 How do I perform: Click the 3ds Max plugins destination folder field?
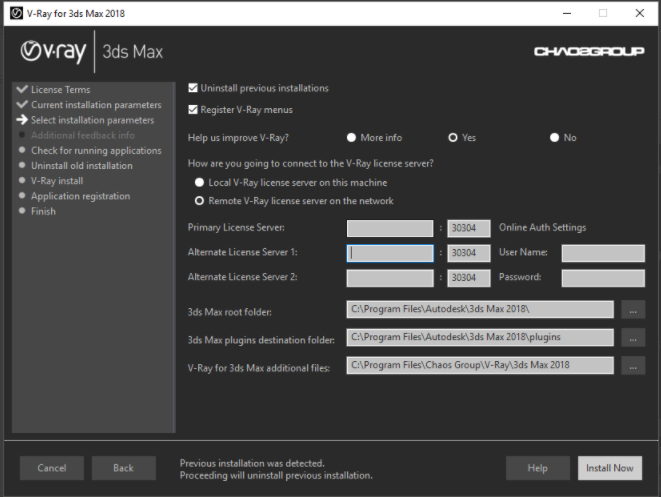pyautogui.click(x=480, y=337)
